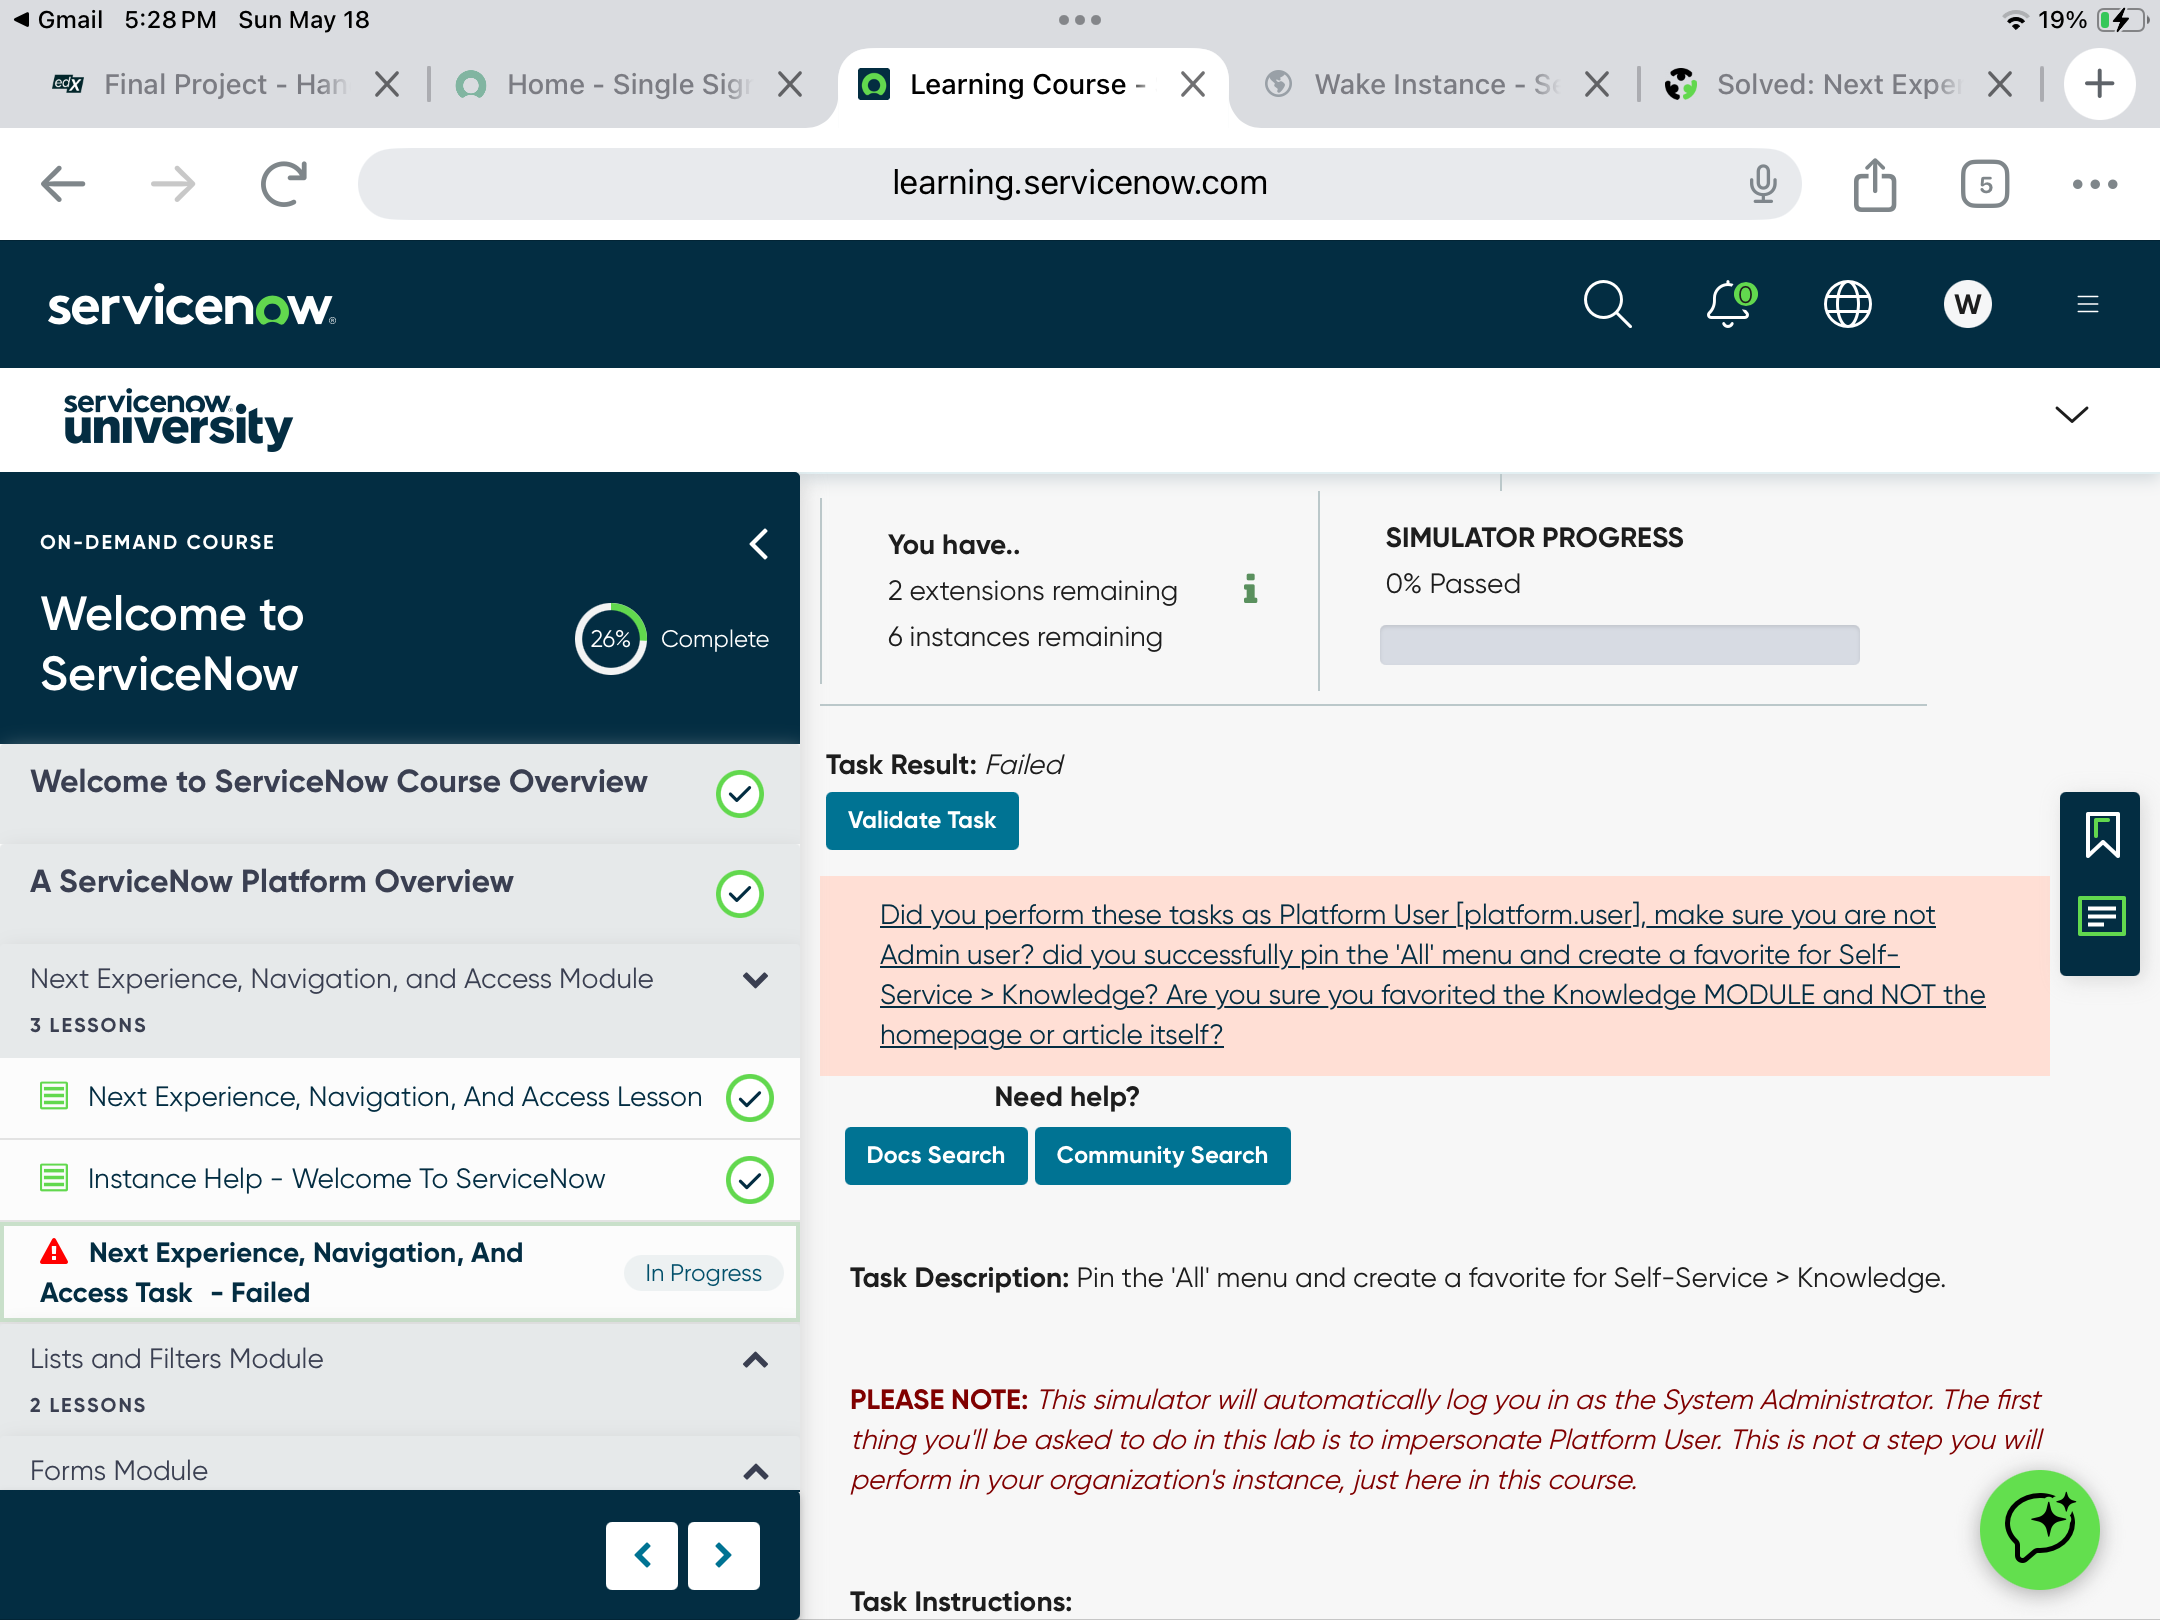Open language globe selector
Image resolution: width=2160 pixels, height=1620 pixels.
pos(1848,304)
